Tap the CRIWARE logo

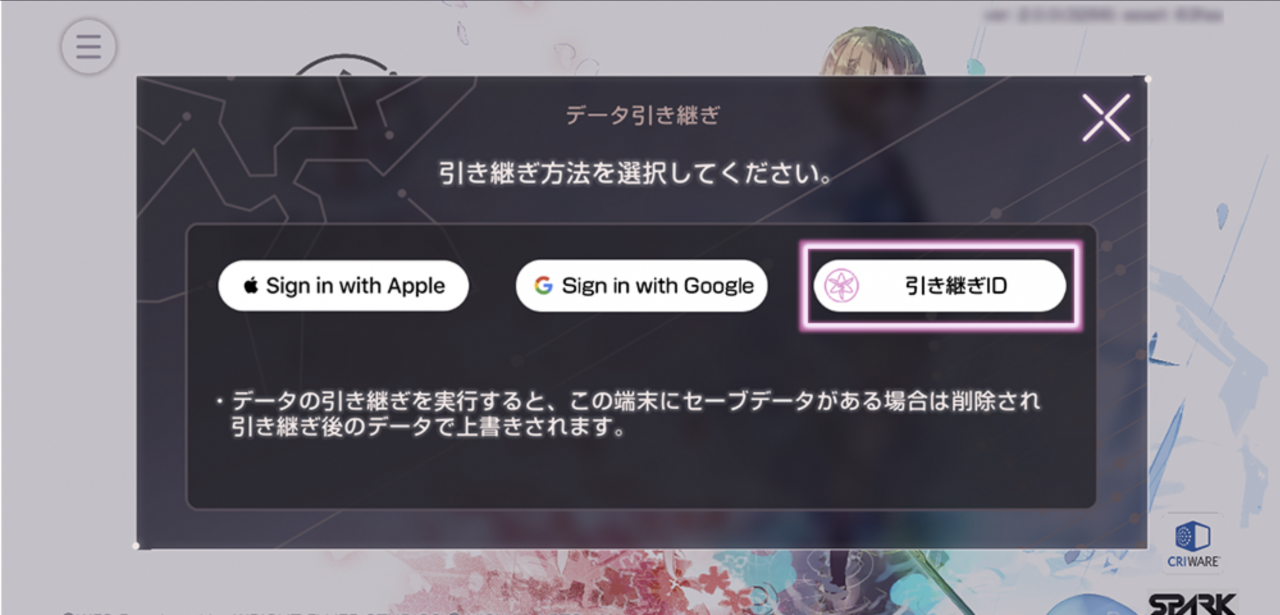(x=1193, y=544)
